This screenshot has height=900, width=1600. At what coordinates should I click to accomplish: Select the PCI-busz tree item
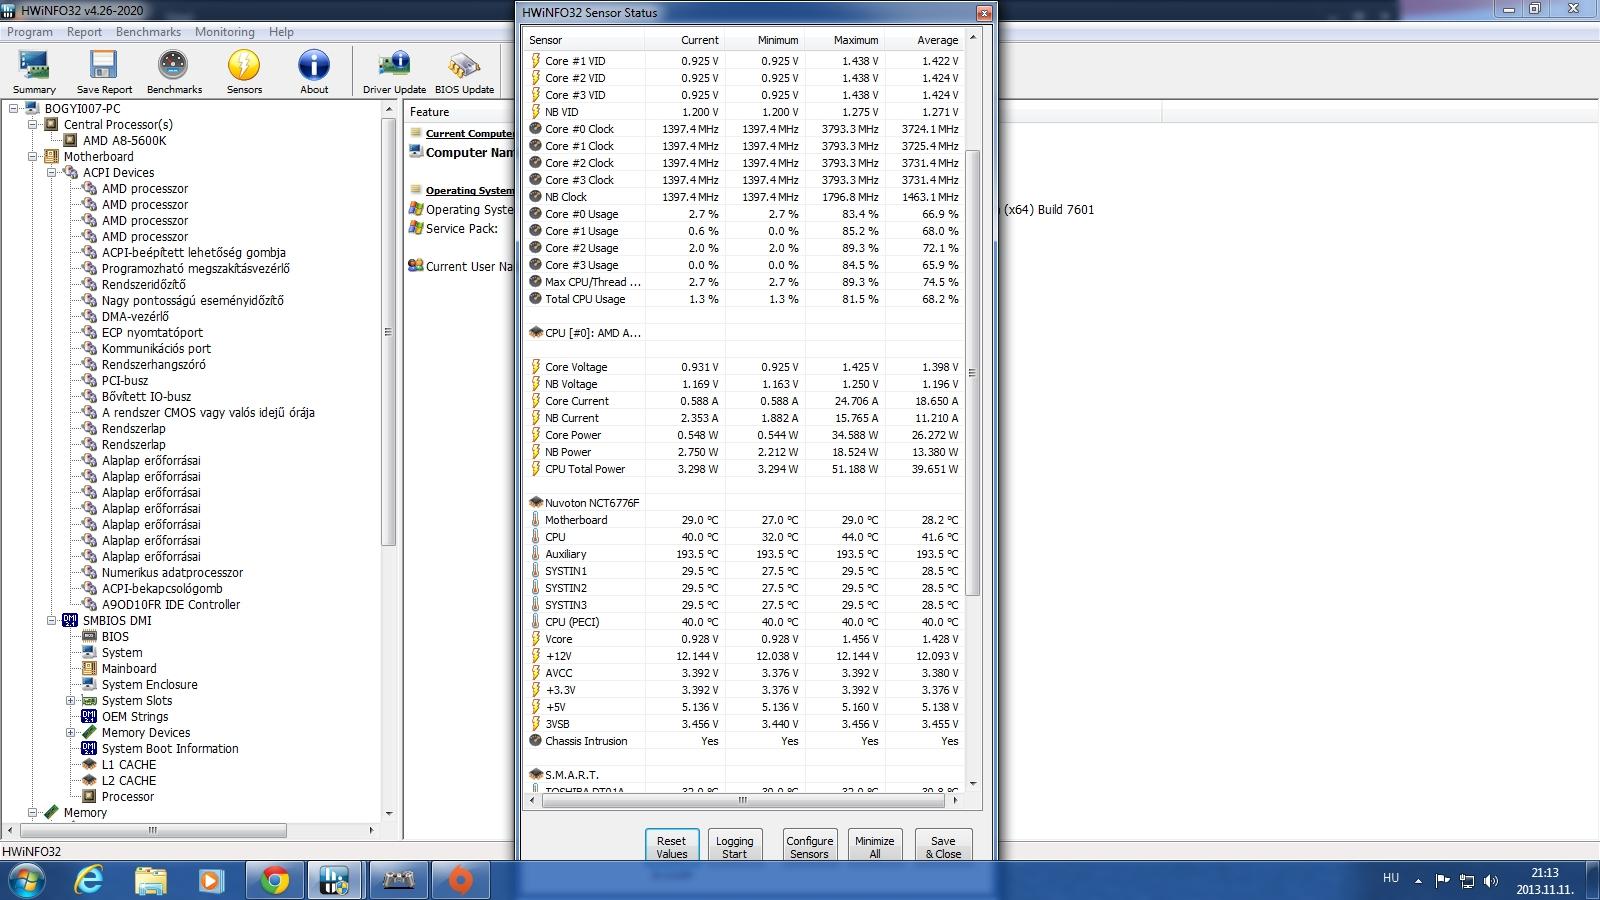125,381
